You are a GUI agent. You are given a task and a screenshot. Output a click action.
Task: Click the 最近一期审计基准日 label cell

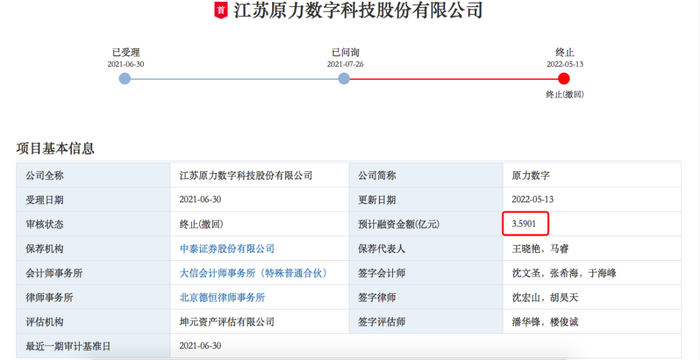coord(93,346)
